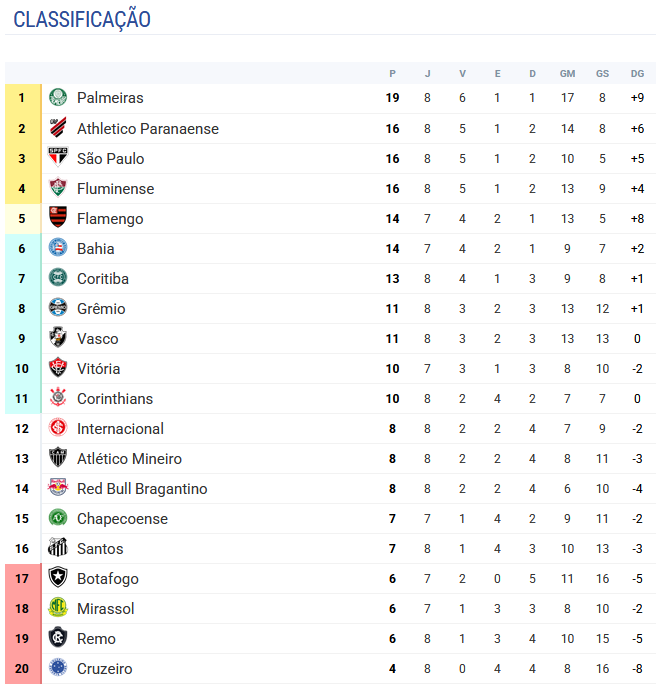This screenshot has width=656, height=685.
Task: Click the Botafogo club crest icon
Action: point(58,578)
